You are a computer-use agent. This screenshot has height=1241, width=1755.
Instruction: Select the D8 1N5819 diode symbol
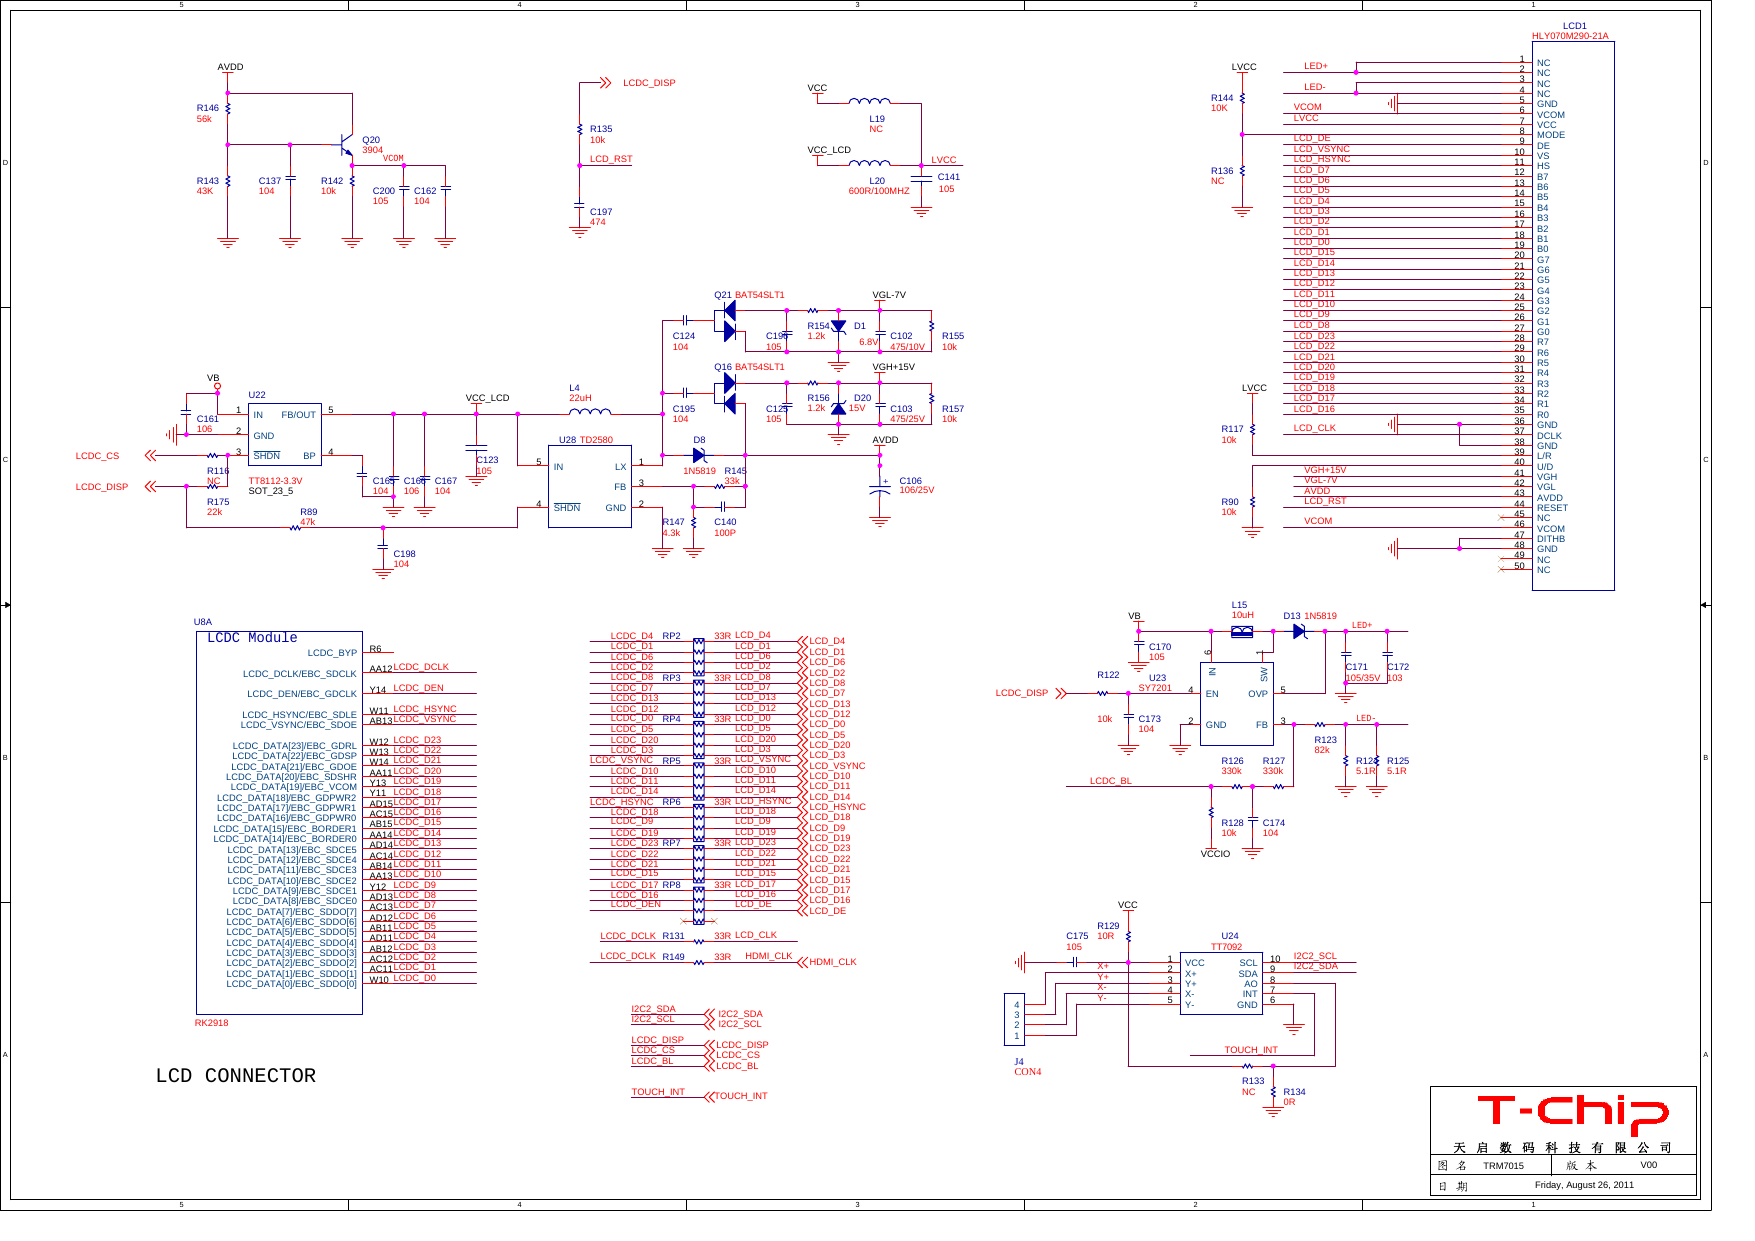tap(700, 455)
